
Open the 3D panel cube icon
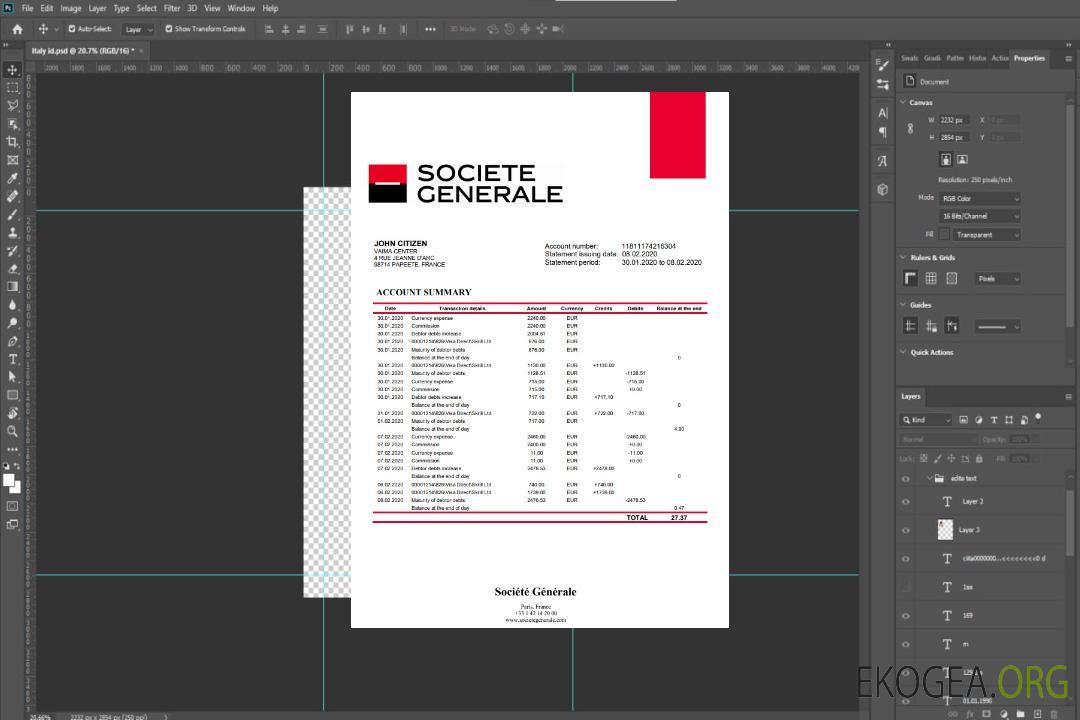(x=883, y=189)
